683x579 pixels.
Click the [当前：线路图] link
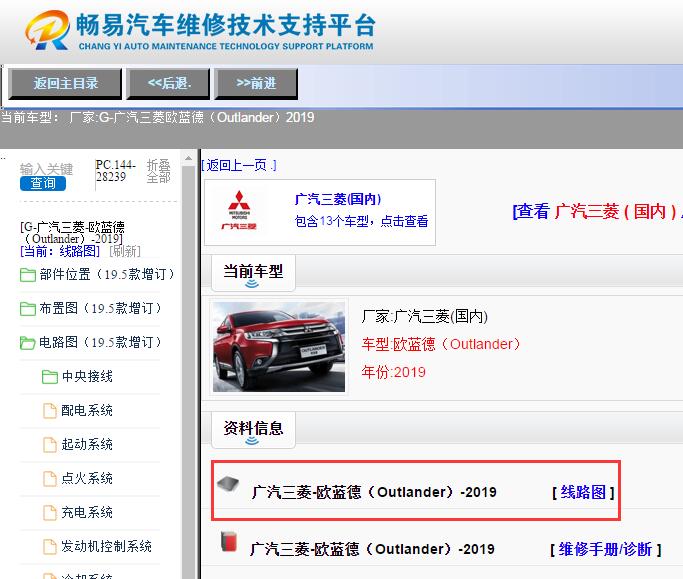[60, 251]
